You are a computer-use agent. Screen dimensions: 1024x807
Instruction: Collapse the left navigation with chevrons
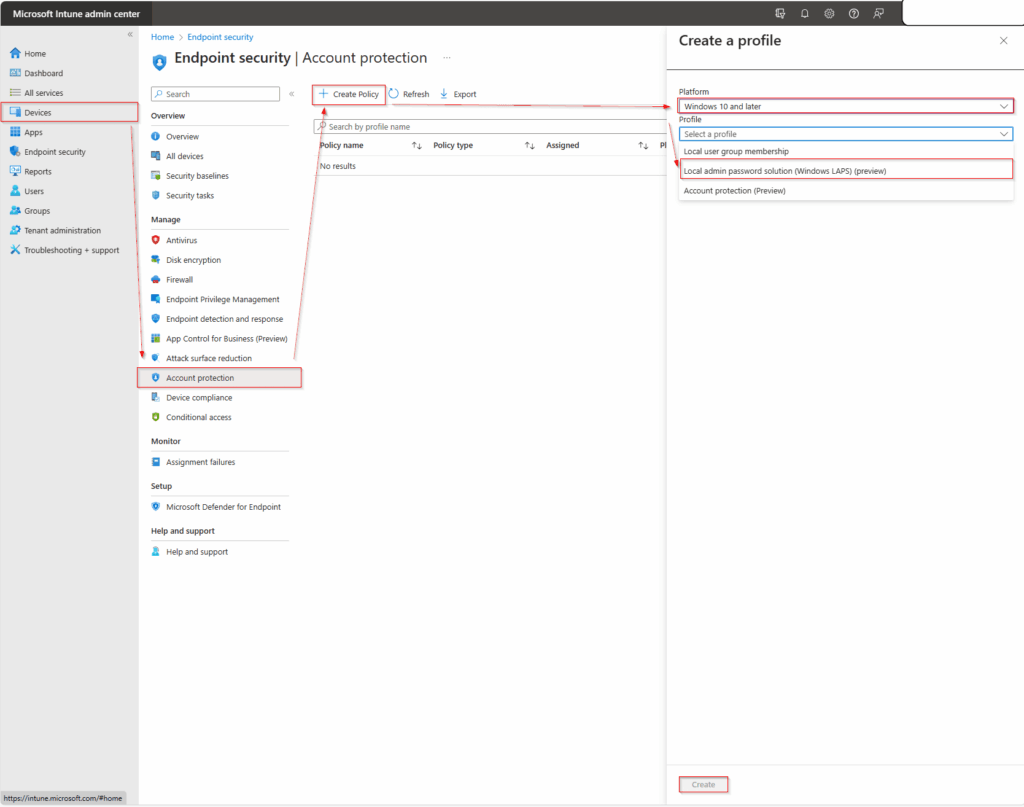coord(129,35)
